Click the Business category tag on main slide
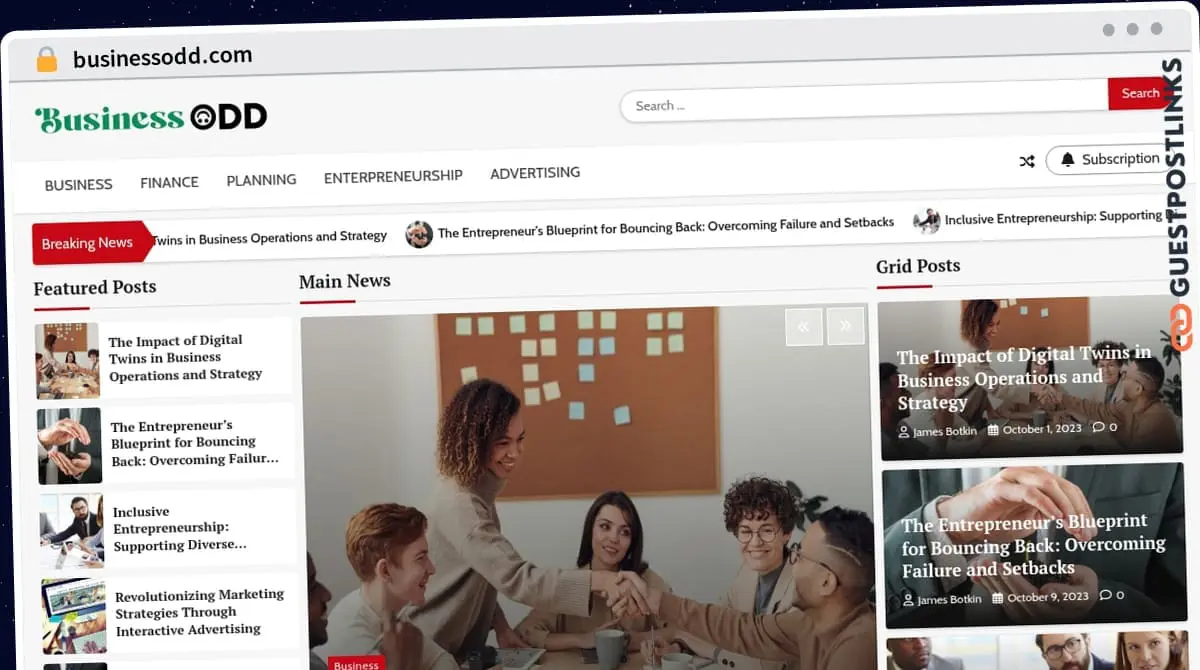Screen dimensions: 1200x670 [x=356, y=664]
